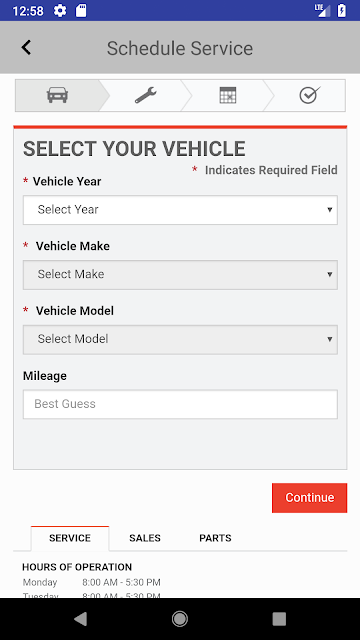The height and width of the screenshot is (640, 360).
Task: Open recent apps square button
Action: click(x=279, y=619)
